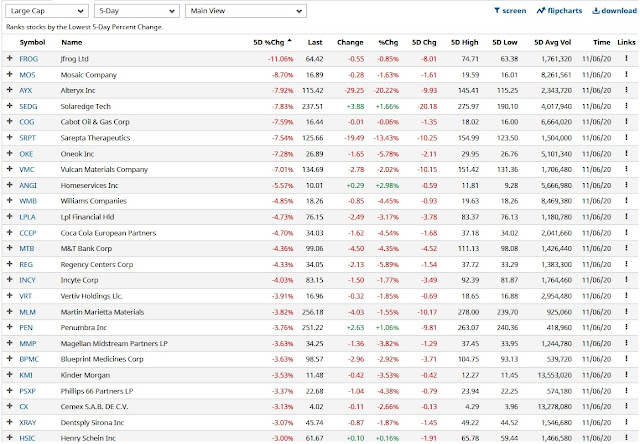
Task: Sort by Time column header
Action: tap(602, 42)
